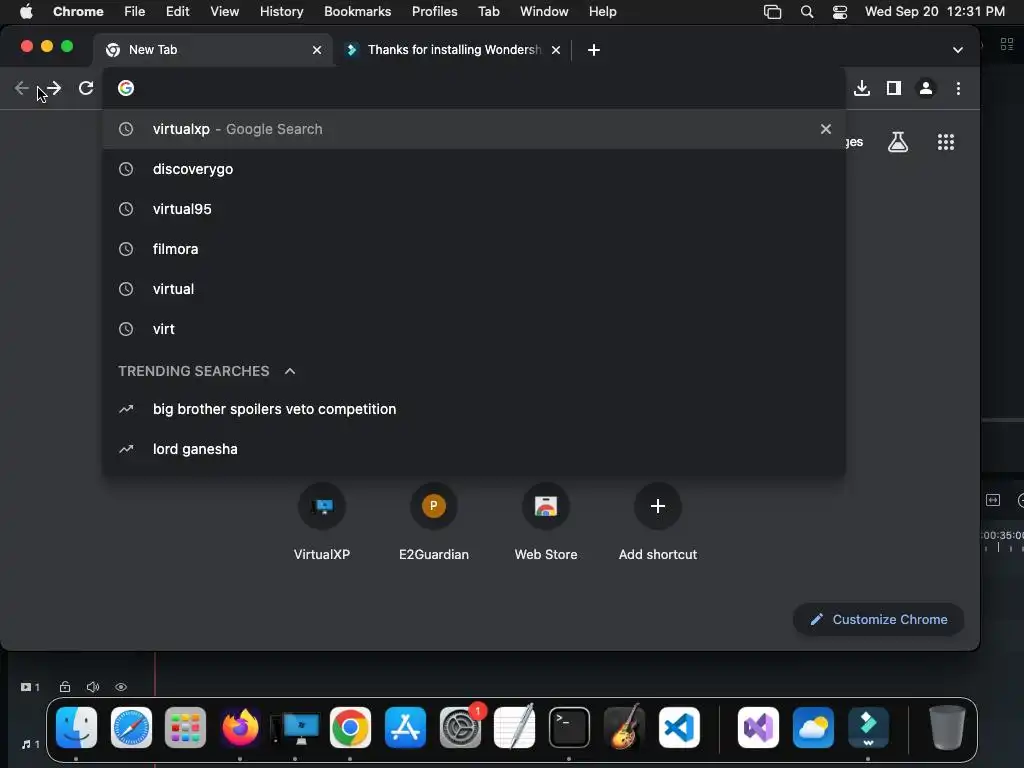Toggle the Chrome side panel icon

(894, 88)
